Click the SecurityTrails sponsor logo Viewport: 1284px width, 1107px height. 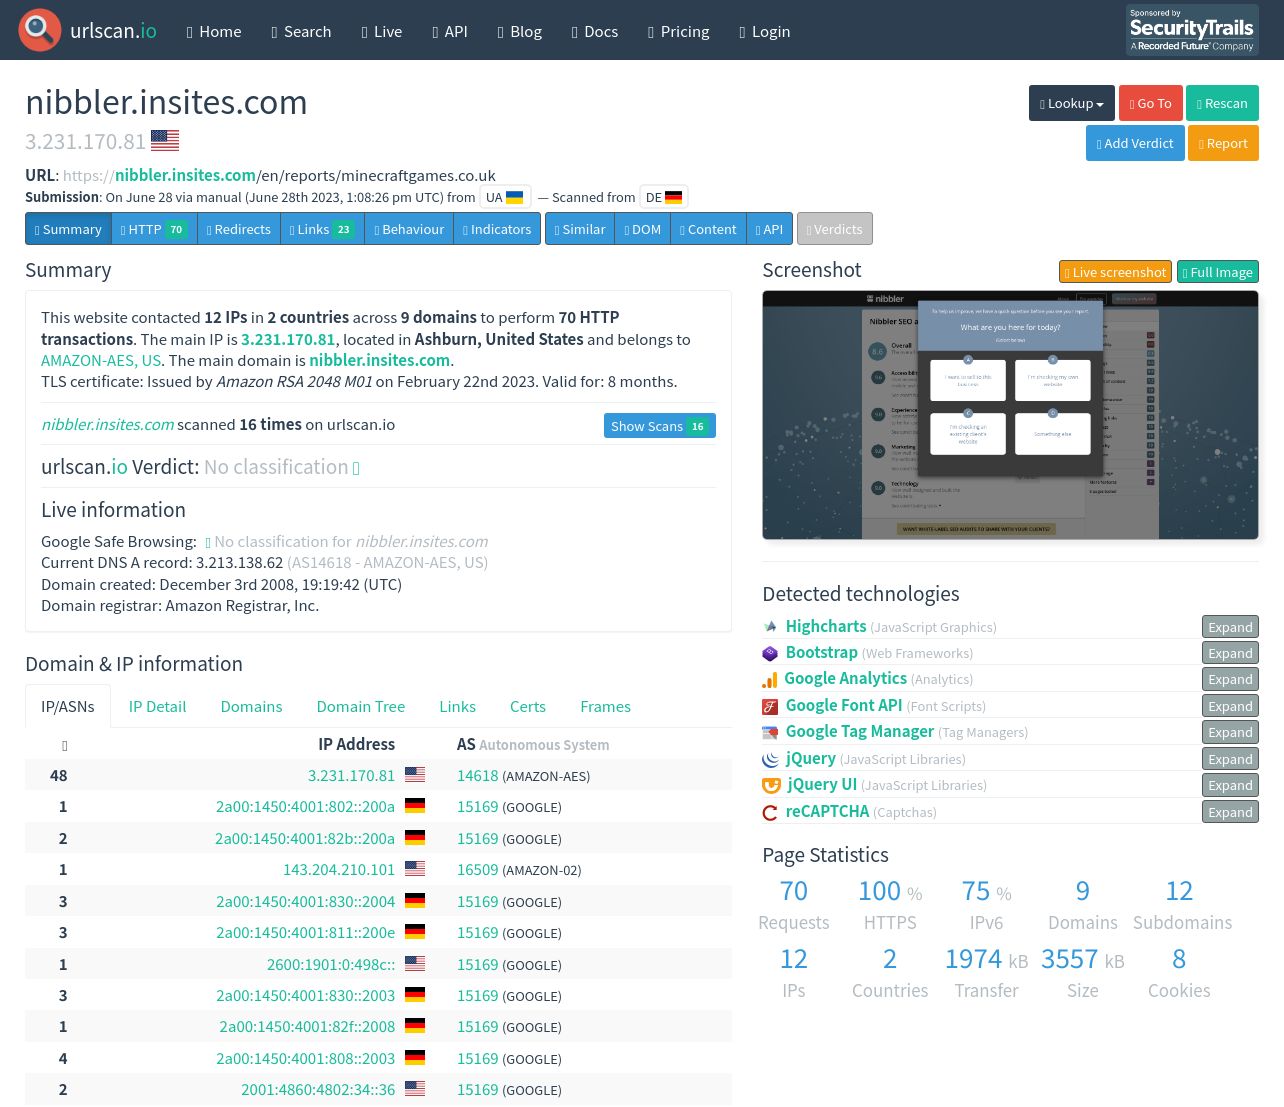coord(1192,30)
